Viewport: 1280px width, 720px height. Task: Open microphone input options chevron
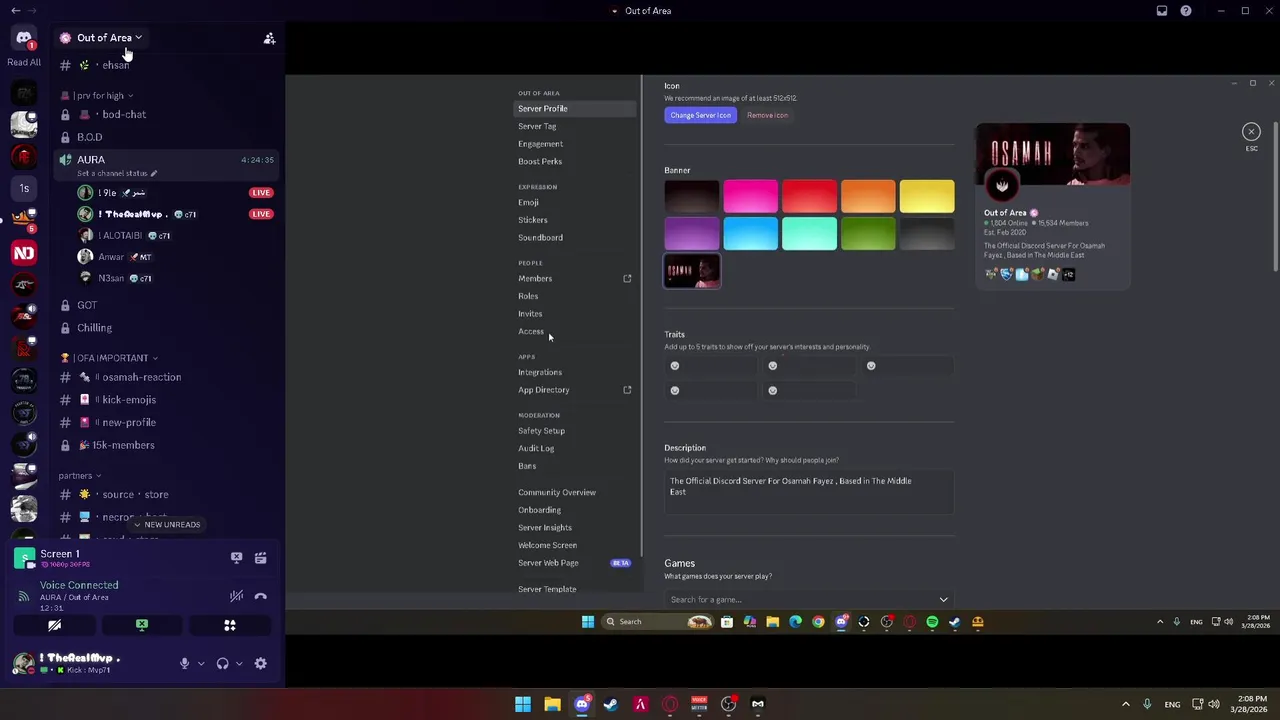(x=201, y=663)
